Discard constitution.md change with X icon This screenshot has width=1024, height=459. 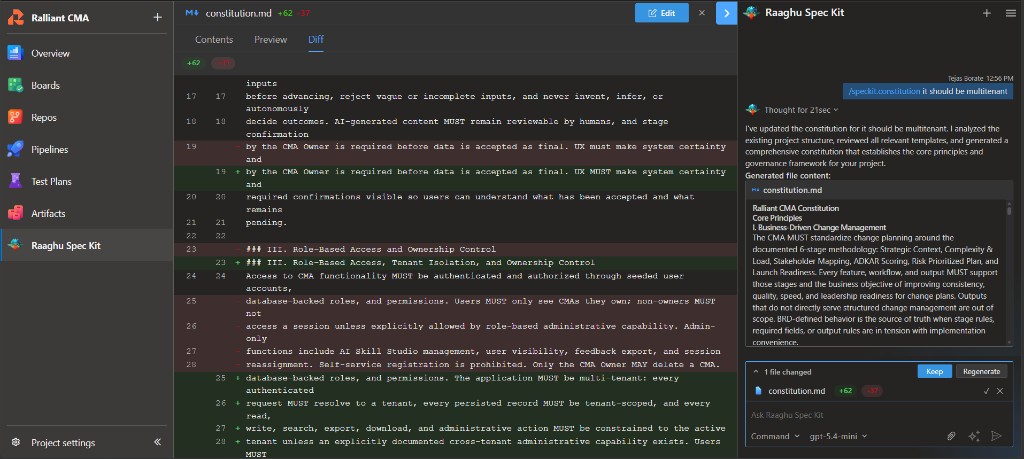(x=1000, y=391)
